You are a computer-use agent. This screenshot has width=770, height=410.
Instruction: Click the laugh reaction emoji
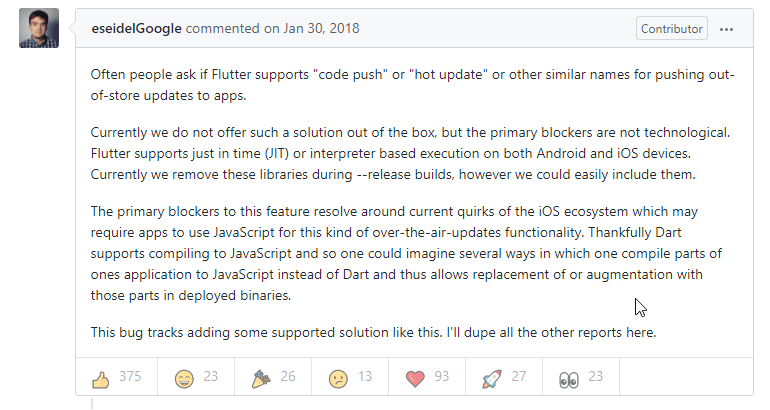pos(184,379)
